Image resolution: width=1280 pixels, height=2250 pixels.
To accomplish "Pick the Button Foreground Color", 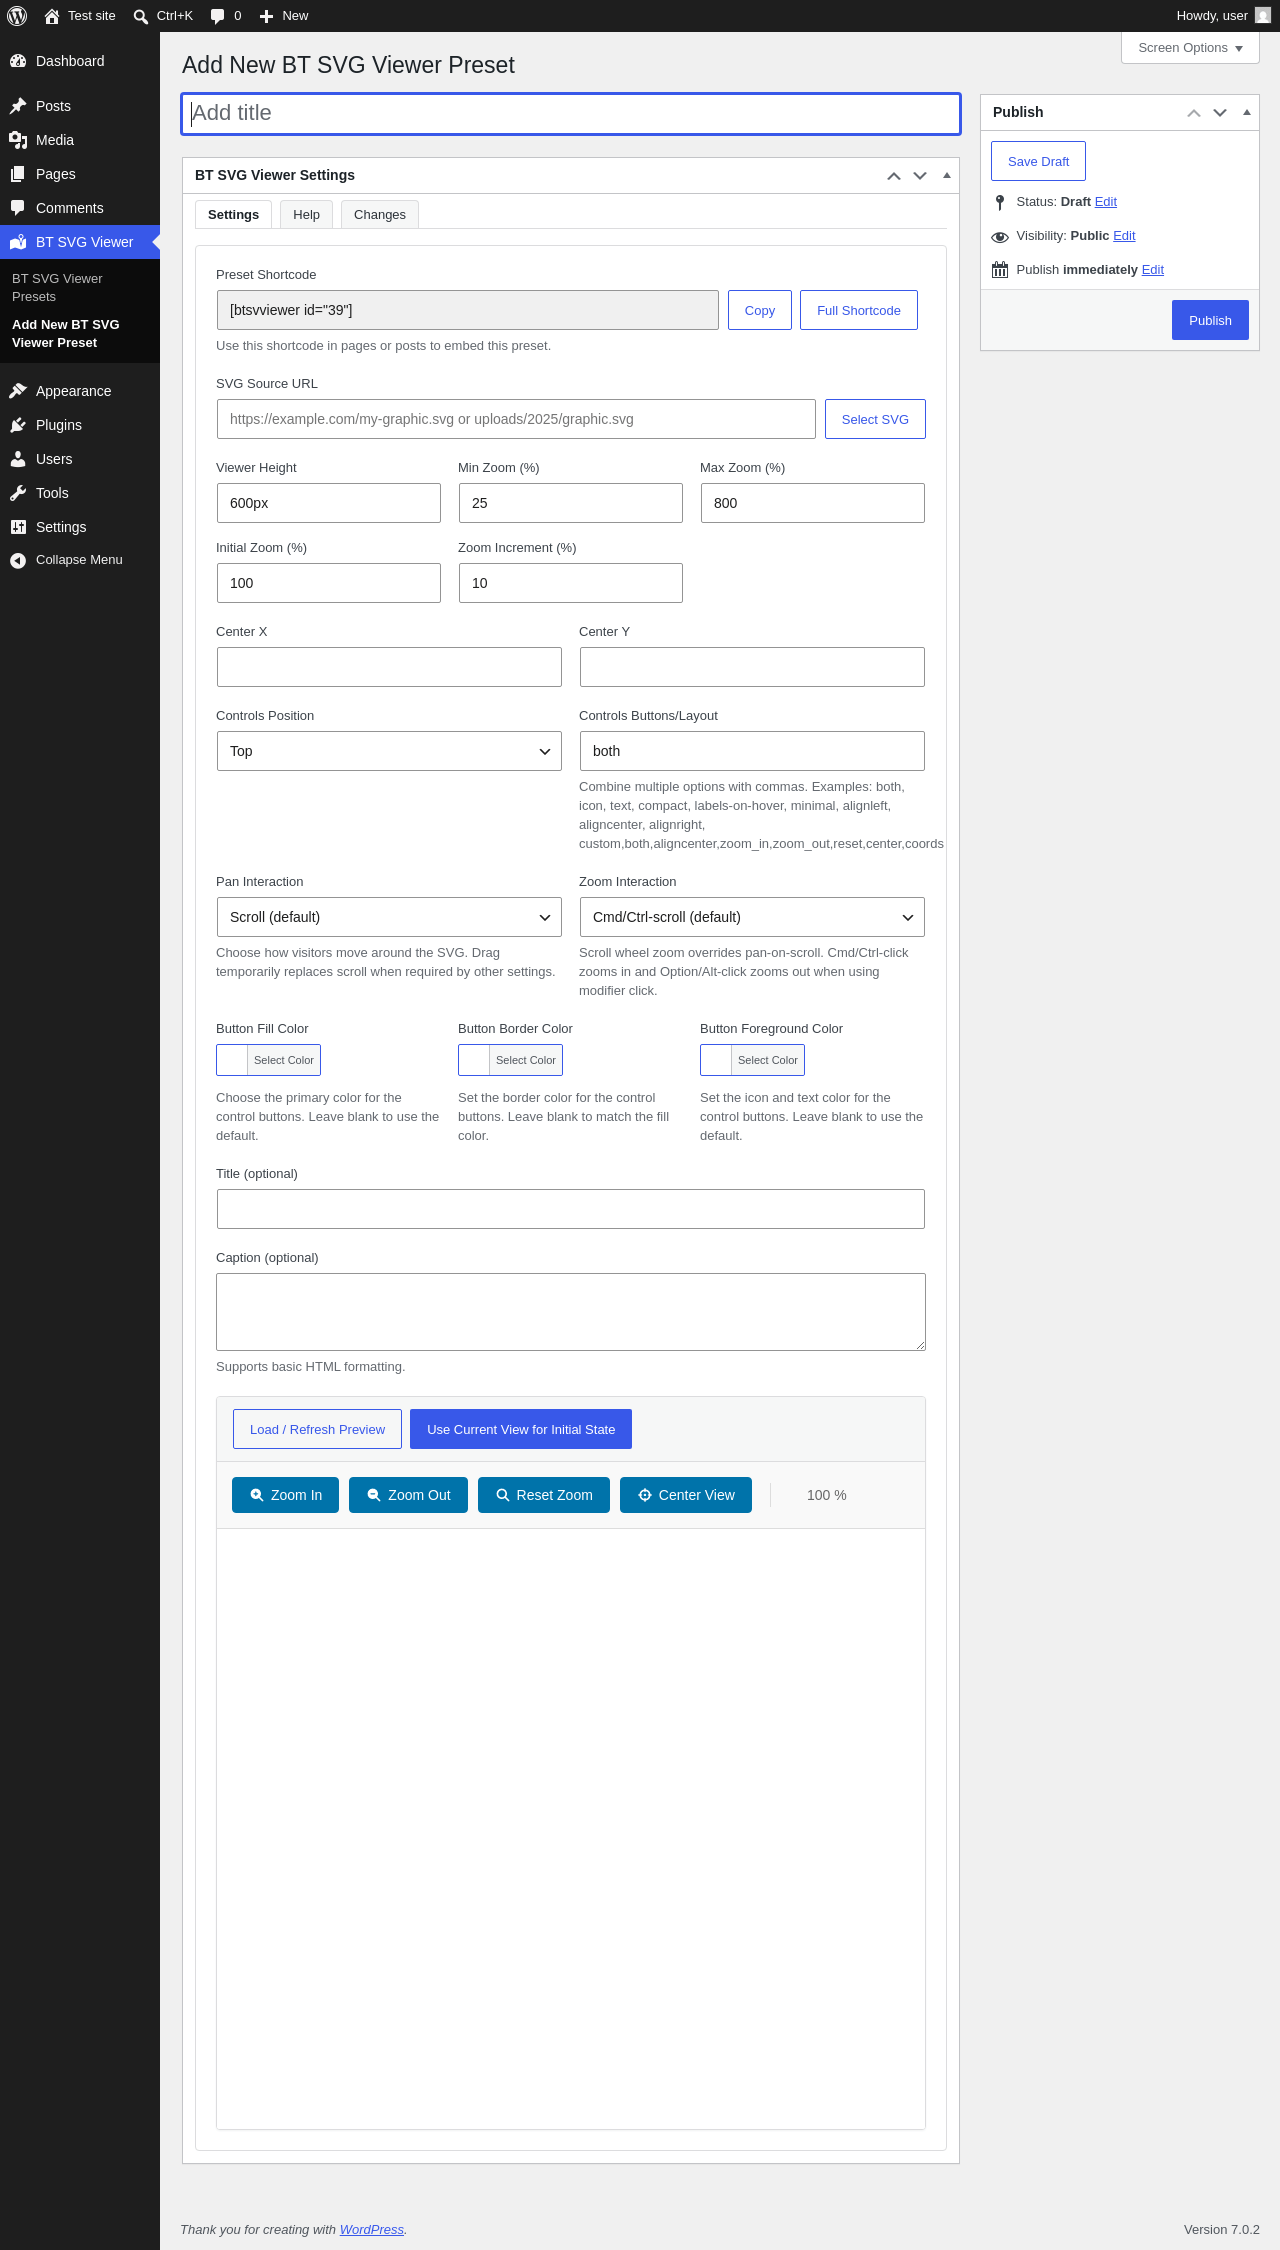I will point(752,1060).
